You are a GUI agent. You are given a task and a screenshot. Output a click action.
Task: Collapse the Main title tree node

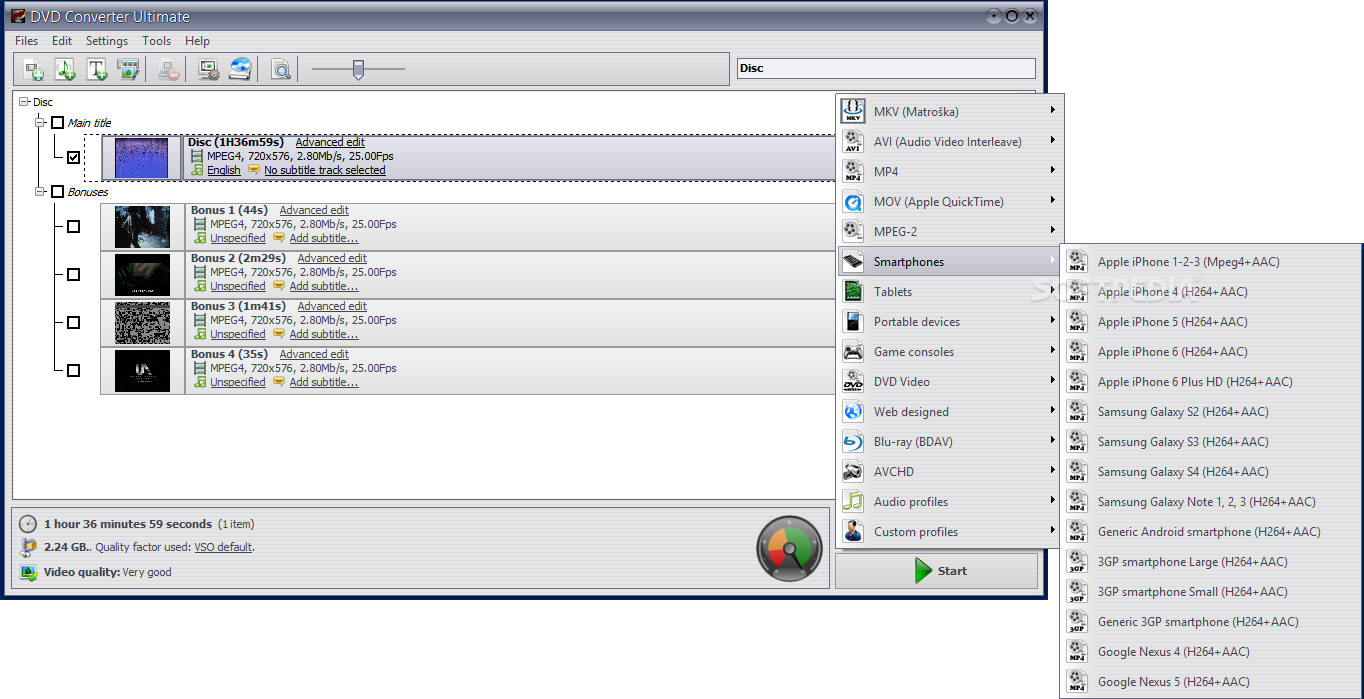click(40, 123)
